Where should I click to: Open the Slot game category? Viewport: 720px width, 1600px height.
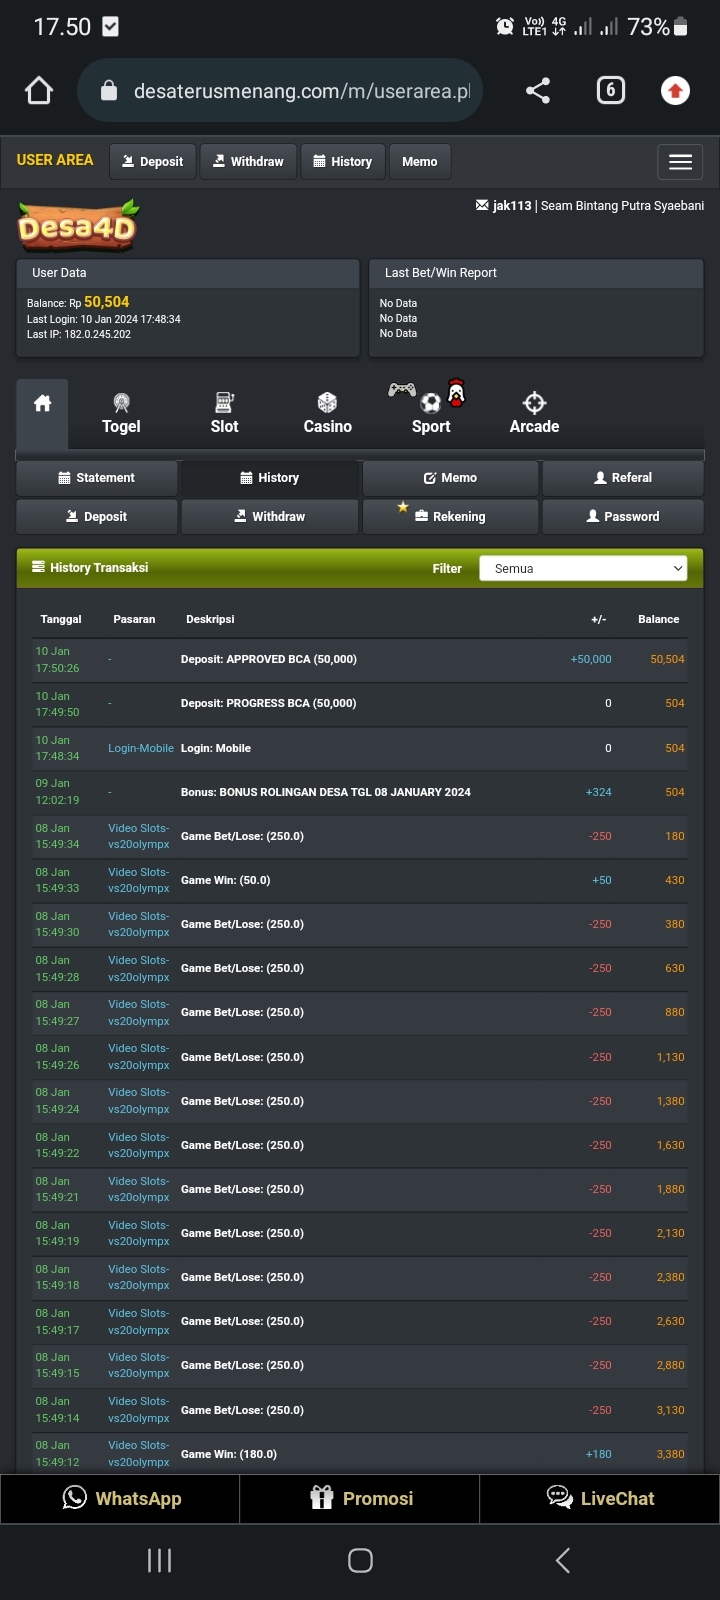point(224,413)
